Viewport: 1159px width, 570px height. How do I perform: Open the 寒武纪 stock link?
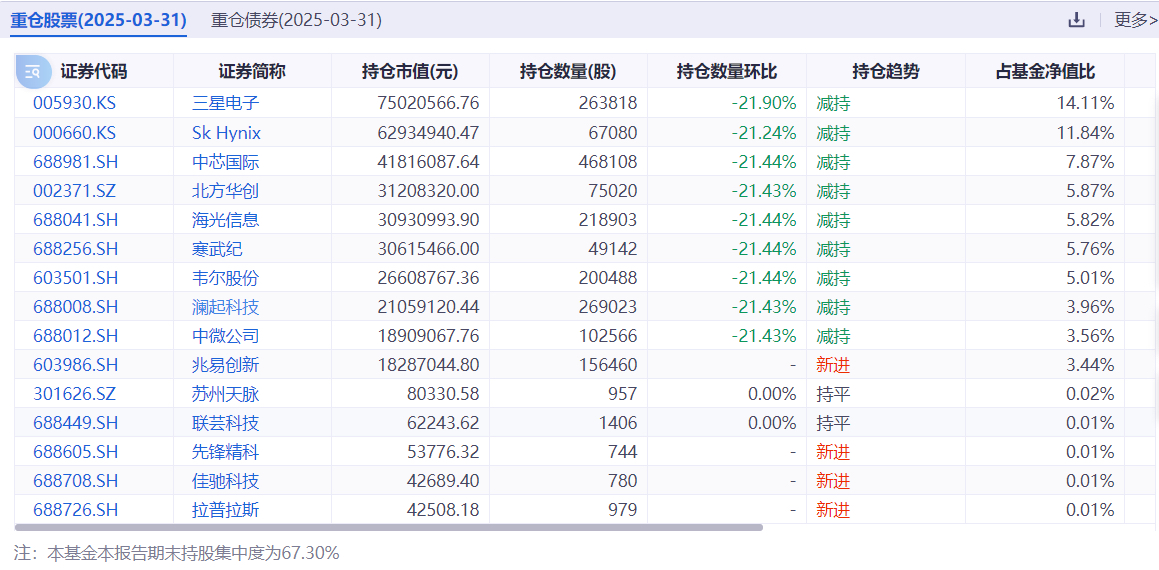(217, 249)
